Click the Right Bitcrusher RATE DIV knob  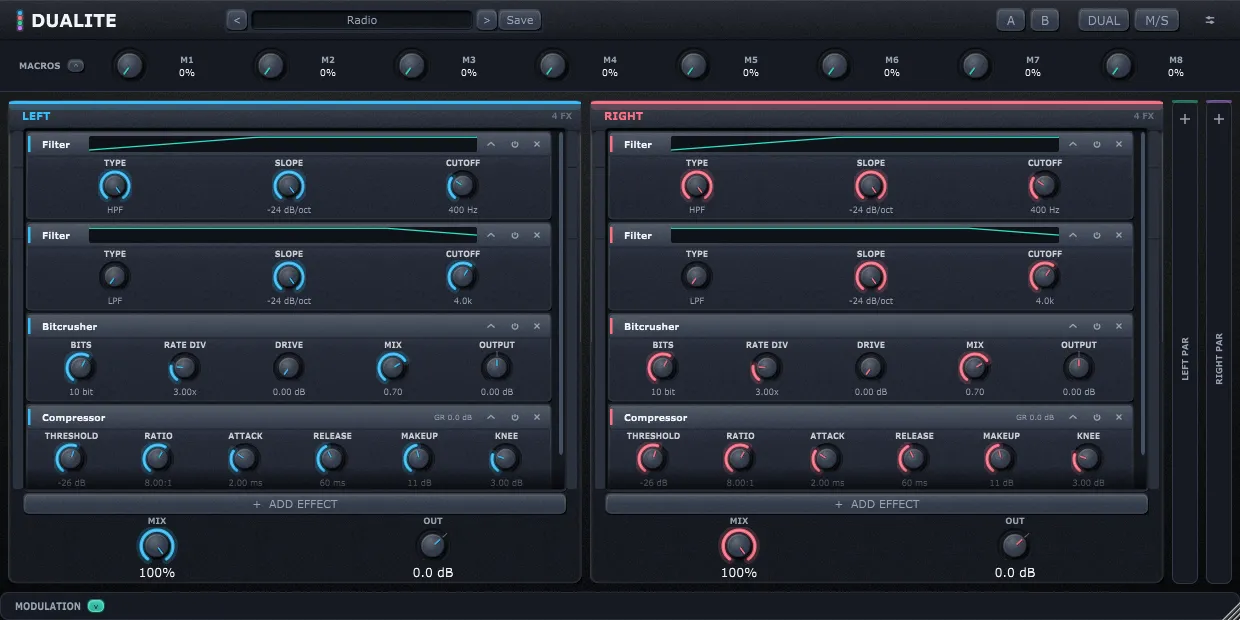click(x=767, y=367)
